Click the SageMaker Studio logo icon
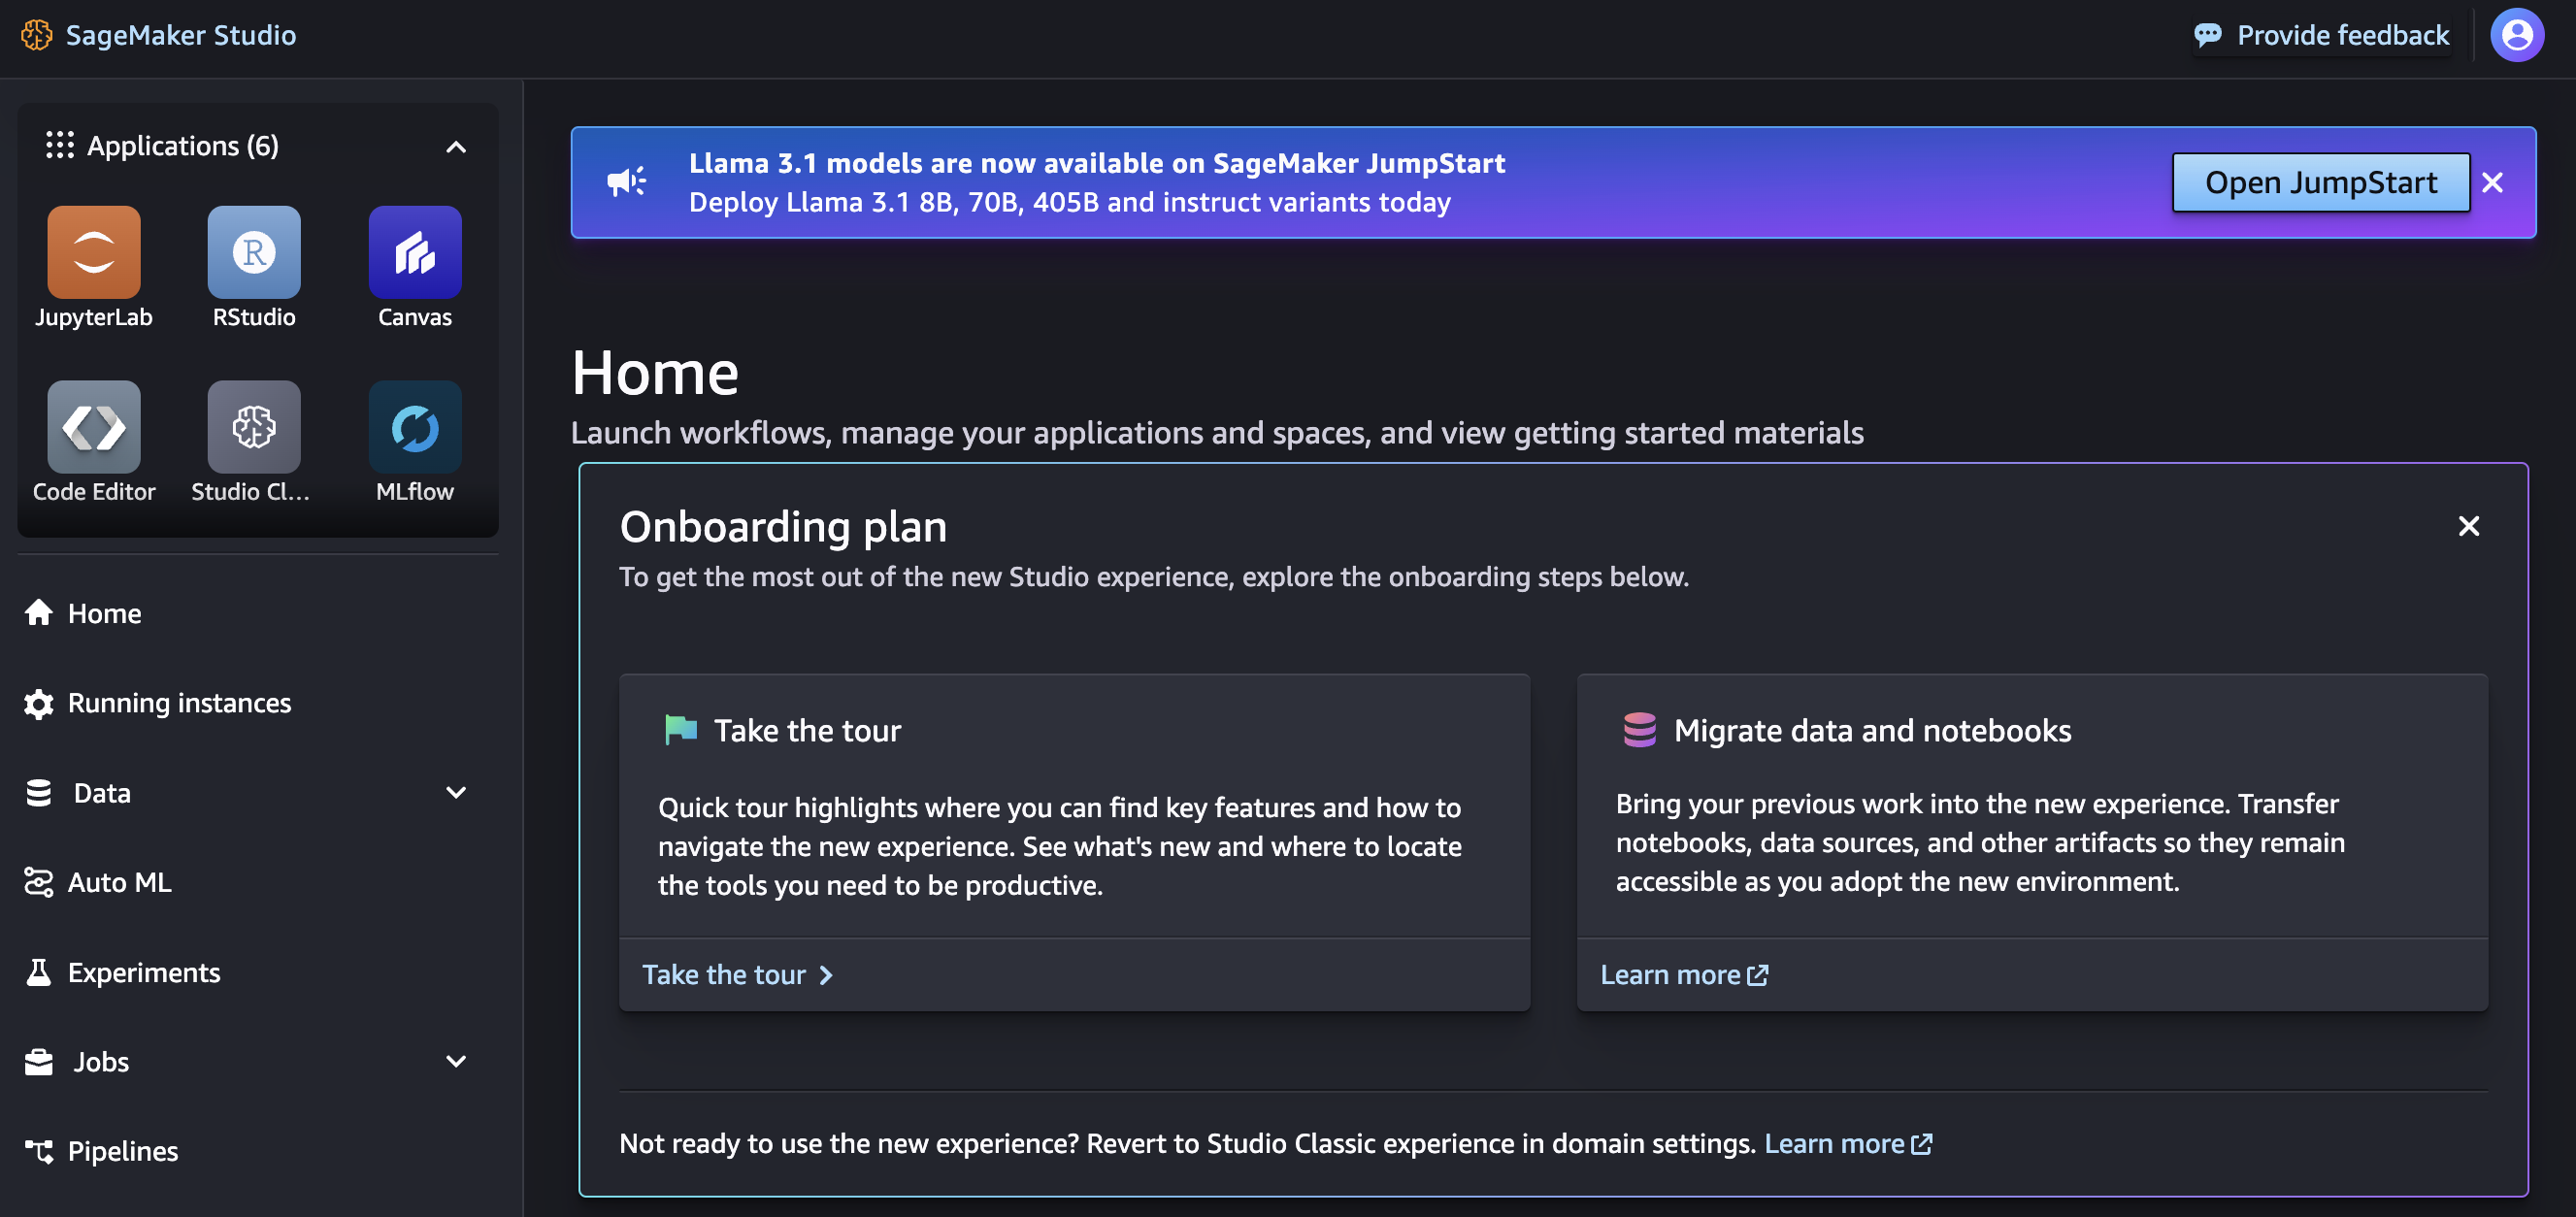Screen dimensions: 2576x1217 37,36
